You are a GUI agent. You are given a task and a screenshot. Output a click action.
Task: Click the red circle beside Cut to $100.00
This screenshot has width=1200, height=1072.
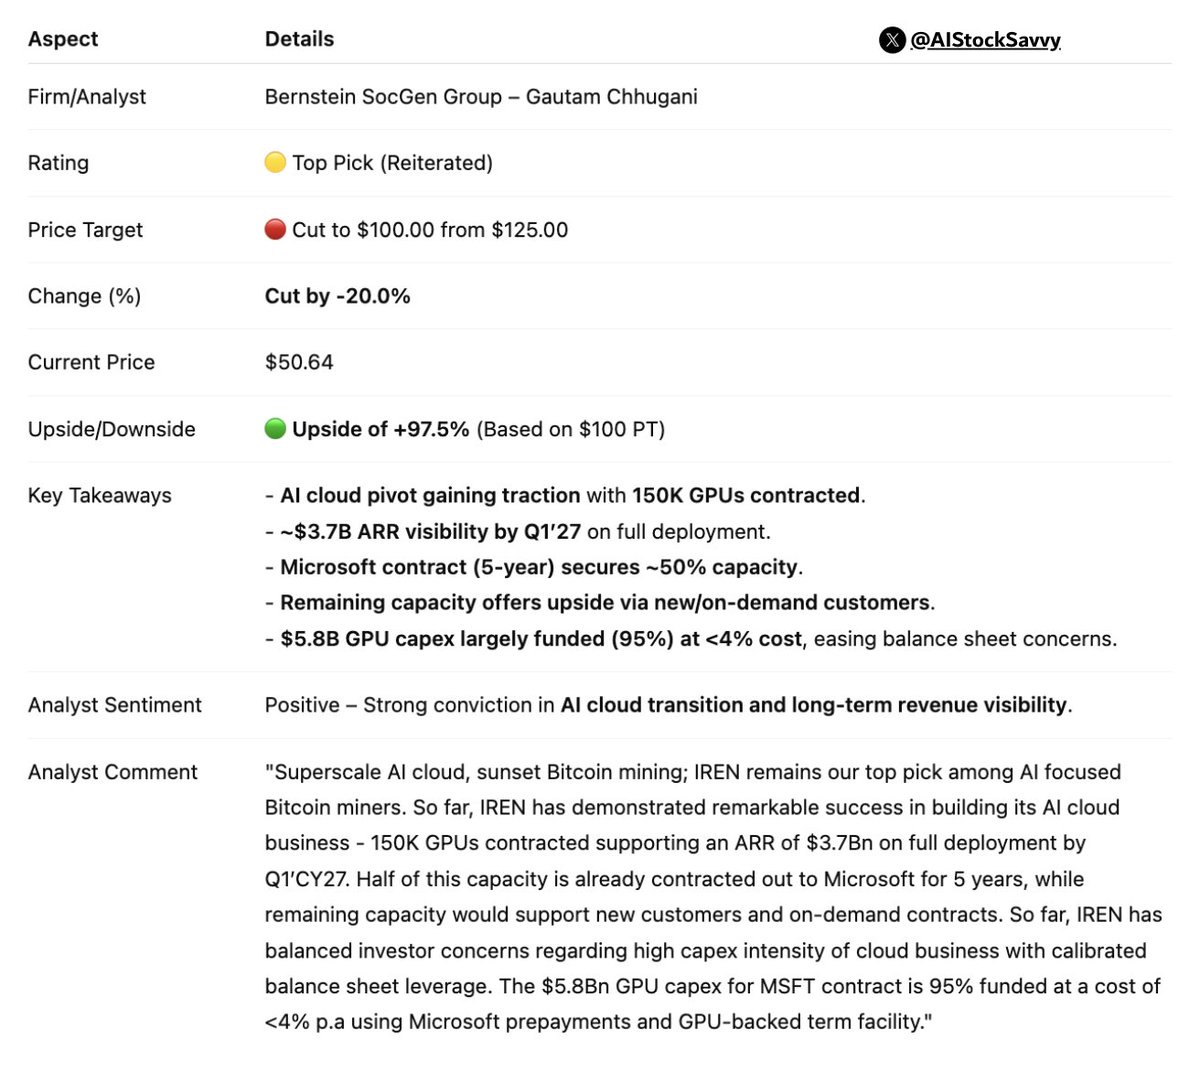(x=275, y=229)
